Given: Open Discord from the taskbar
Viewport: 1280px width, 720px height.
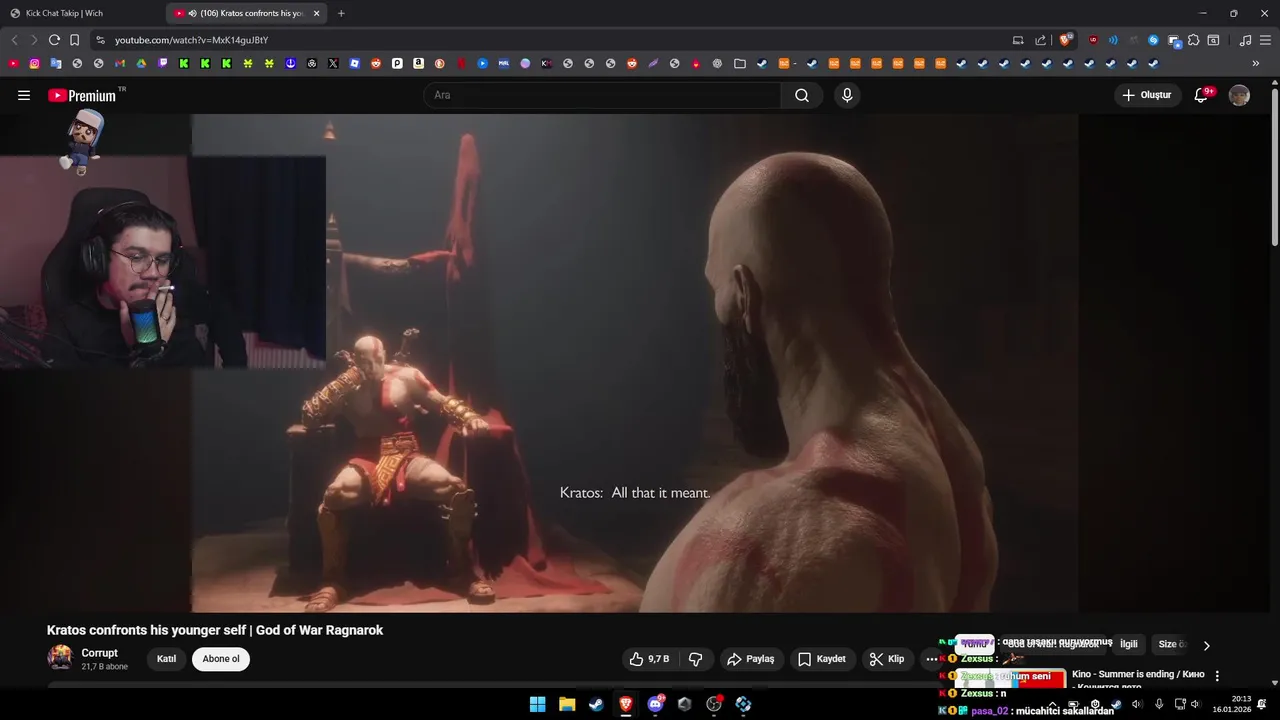Looking at the screenshot, I should (655, 704).
